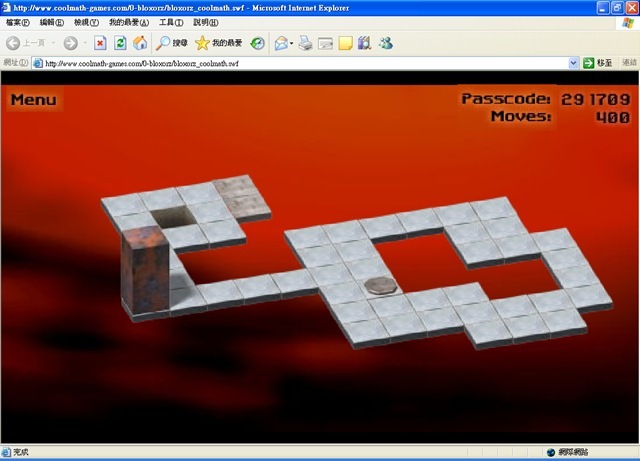This screenshot has width=640, height=461.
Task: Click the Back arrow button in toolbar
Action: [x=13, y=43]
